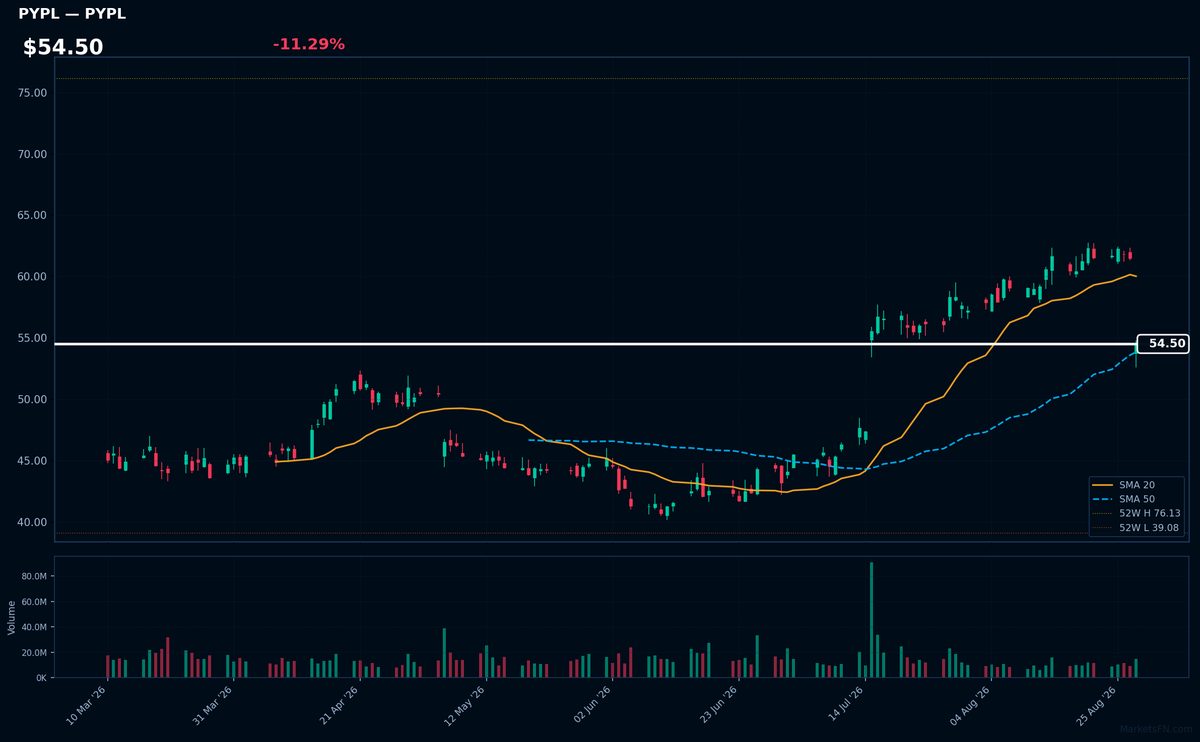The width and height of the screenshot is (1200, 742).
Task: Click the 50.00 price axis label
Action: pyautogui.click(x=33, y=400)
